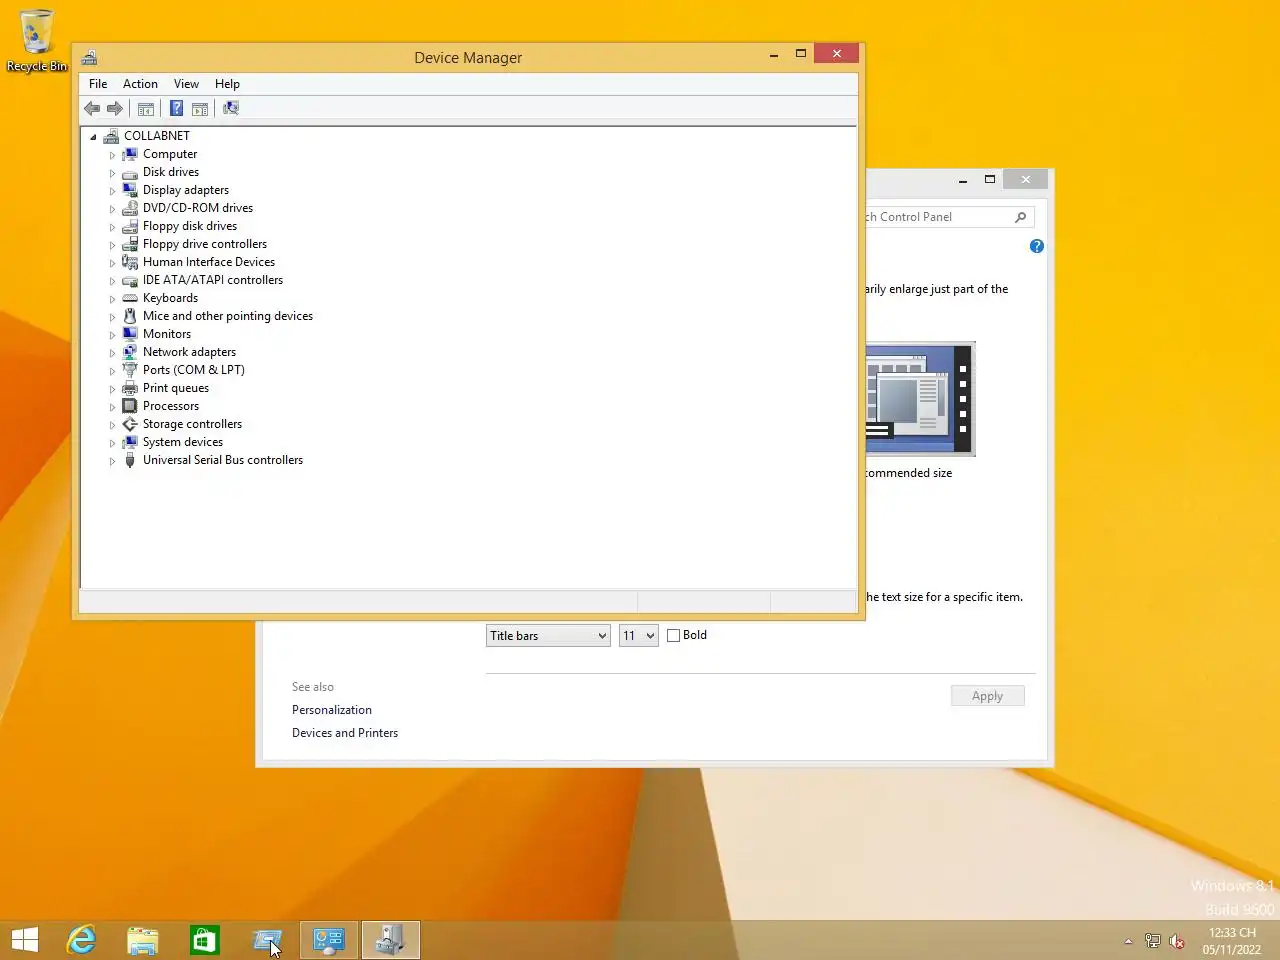This screenshot has height=960, width=1280.
Task: Open the Personalization link
Action: [x=332, y=710]
